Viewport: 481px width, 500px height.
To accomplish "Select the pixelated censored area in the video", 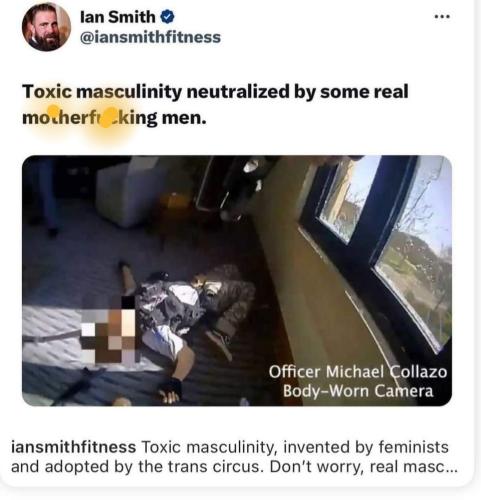I will (108, 330).
